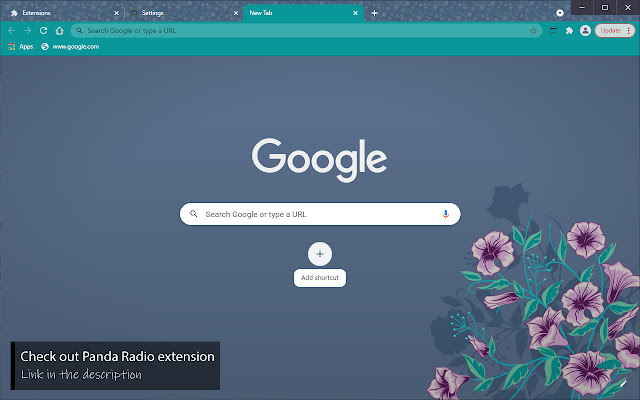The image size is (640, 400).
Task: Focus the address bar
Action: click(306, 31)
